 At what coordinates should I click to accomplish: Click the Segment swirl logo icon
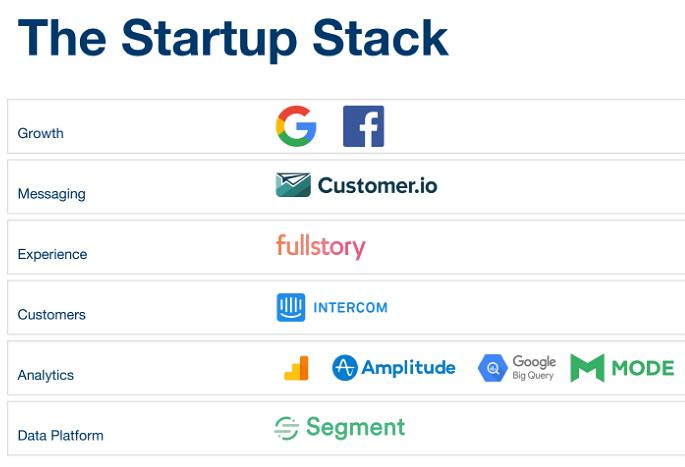tap(287, 428)
